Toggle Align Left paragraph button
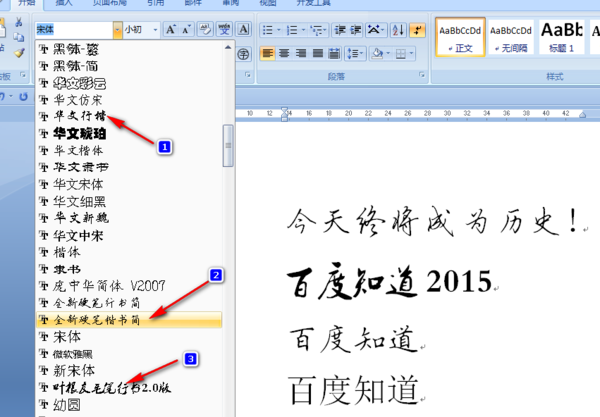Screen dimensions: 600x417 click(x=267, y=54)
